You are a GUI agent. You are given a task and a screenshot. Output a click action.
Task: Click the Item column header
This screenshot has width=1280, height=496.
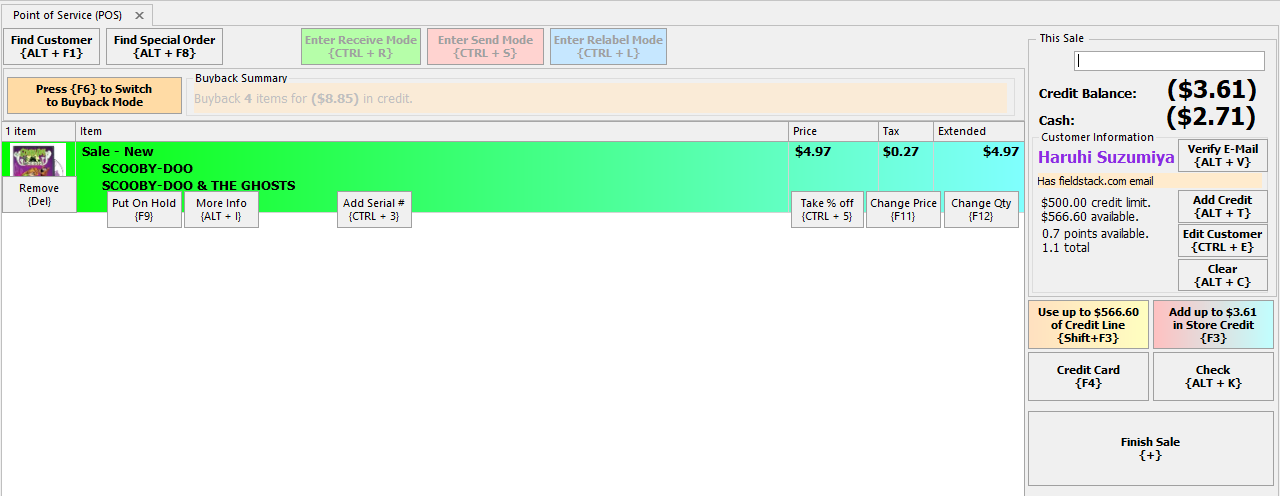pyautogui.click(x=432, y=131)
